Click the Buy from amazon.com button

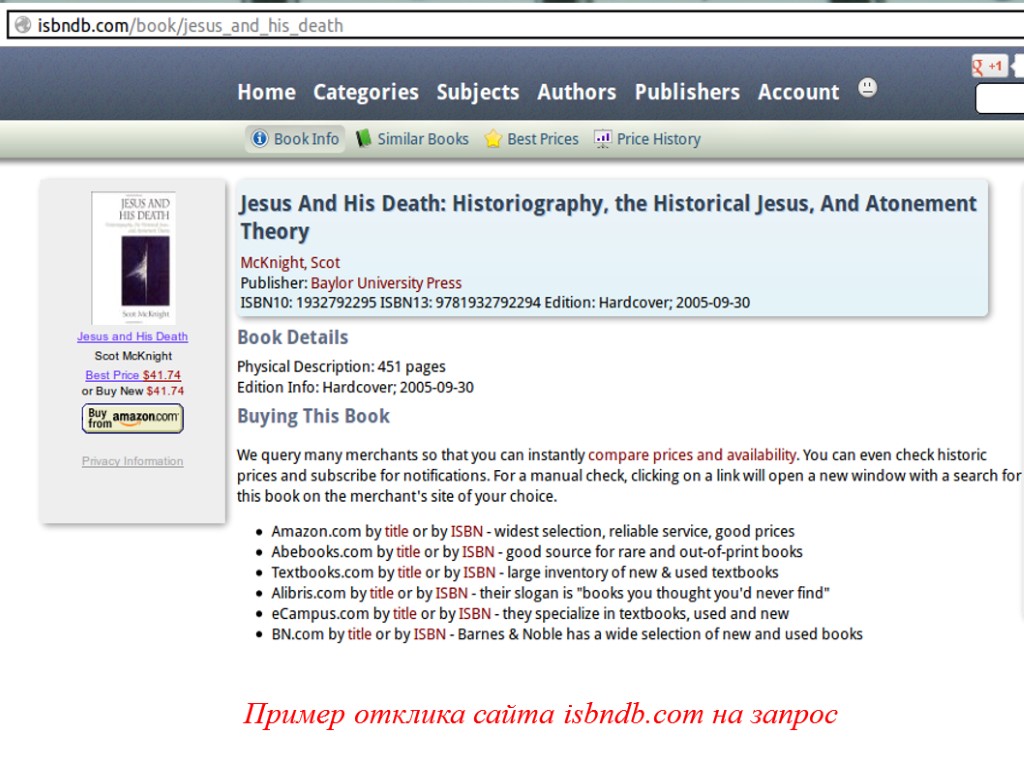point(133,418)
